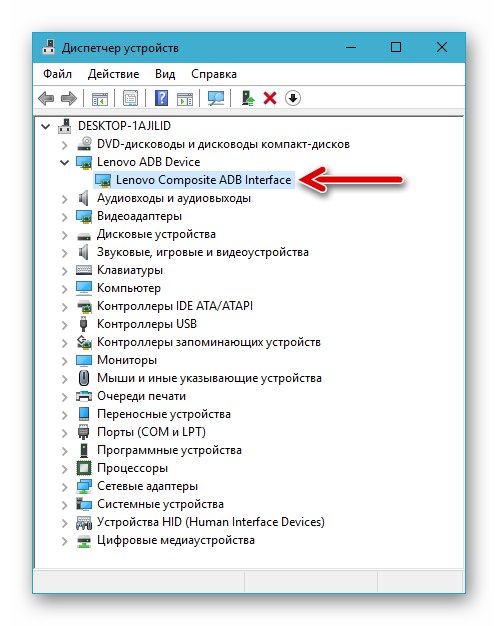Click the Сетевые адаптеры network icon
The height and width of the screenshot is (626, 498).
click(x=84, y=486)
